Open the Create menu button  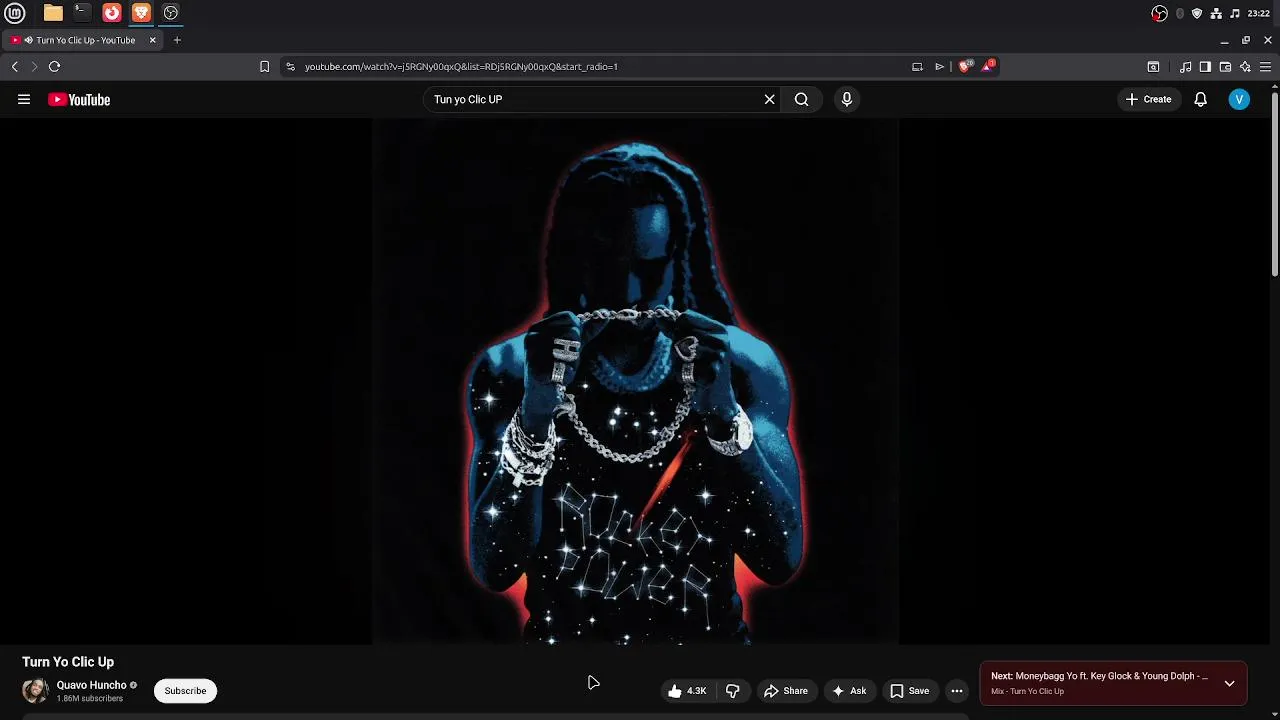tap(1148, 99)
